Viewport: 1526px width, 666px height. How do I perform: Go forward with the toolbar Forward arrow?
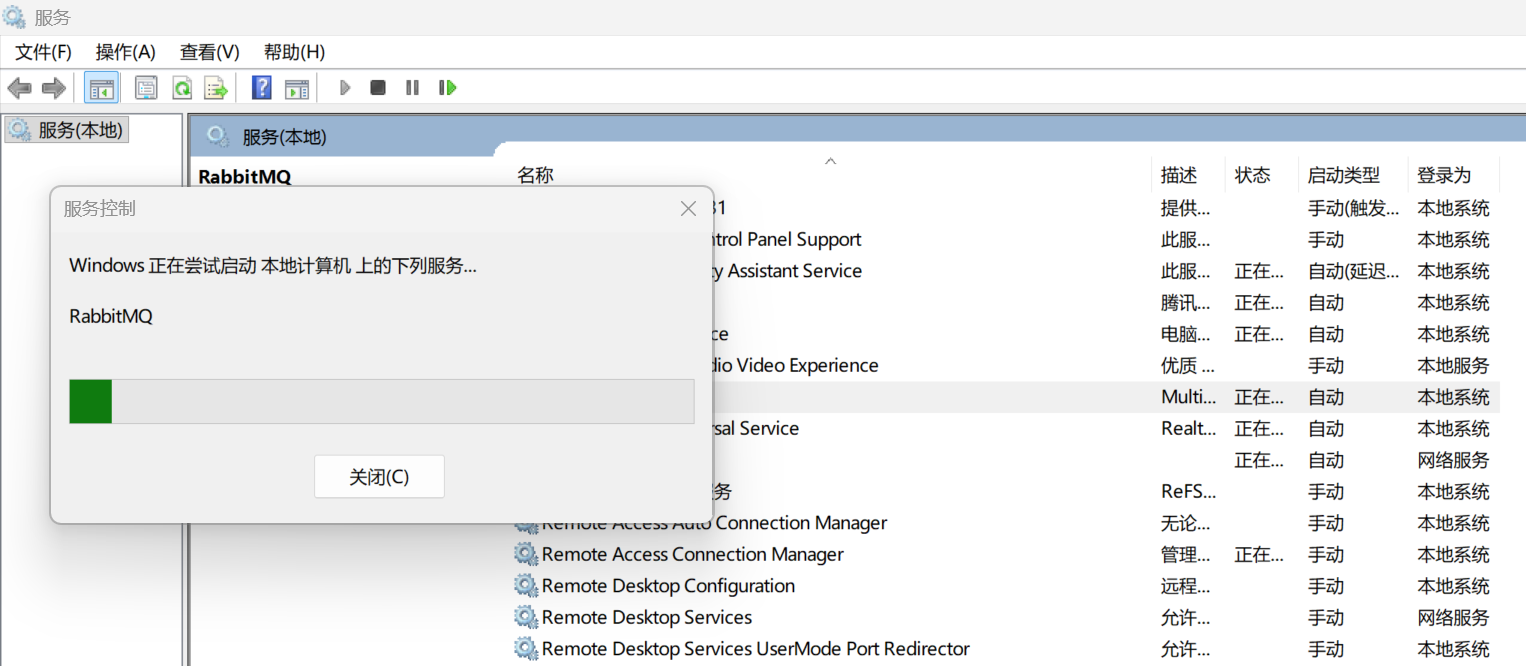[x=54, y=88]
